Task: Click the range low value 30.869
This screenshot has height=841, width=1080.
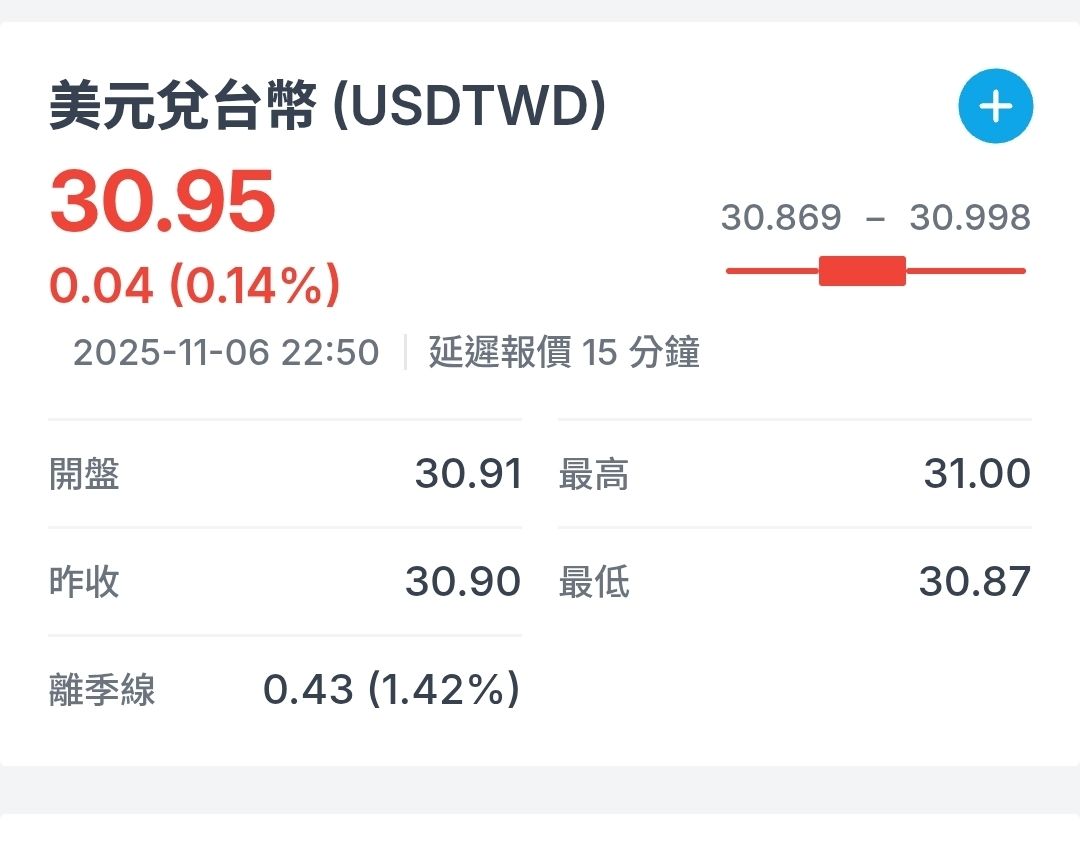Action: coord(781,217)
